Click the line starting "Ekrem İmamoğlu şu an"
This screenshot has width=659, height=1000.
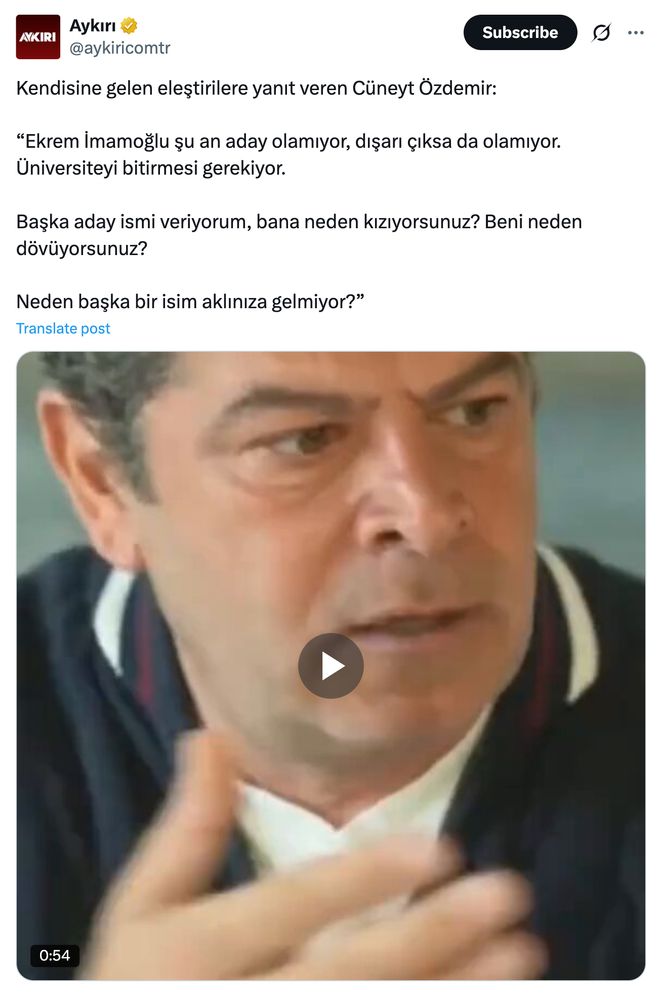point(288,142)
